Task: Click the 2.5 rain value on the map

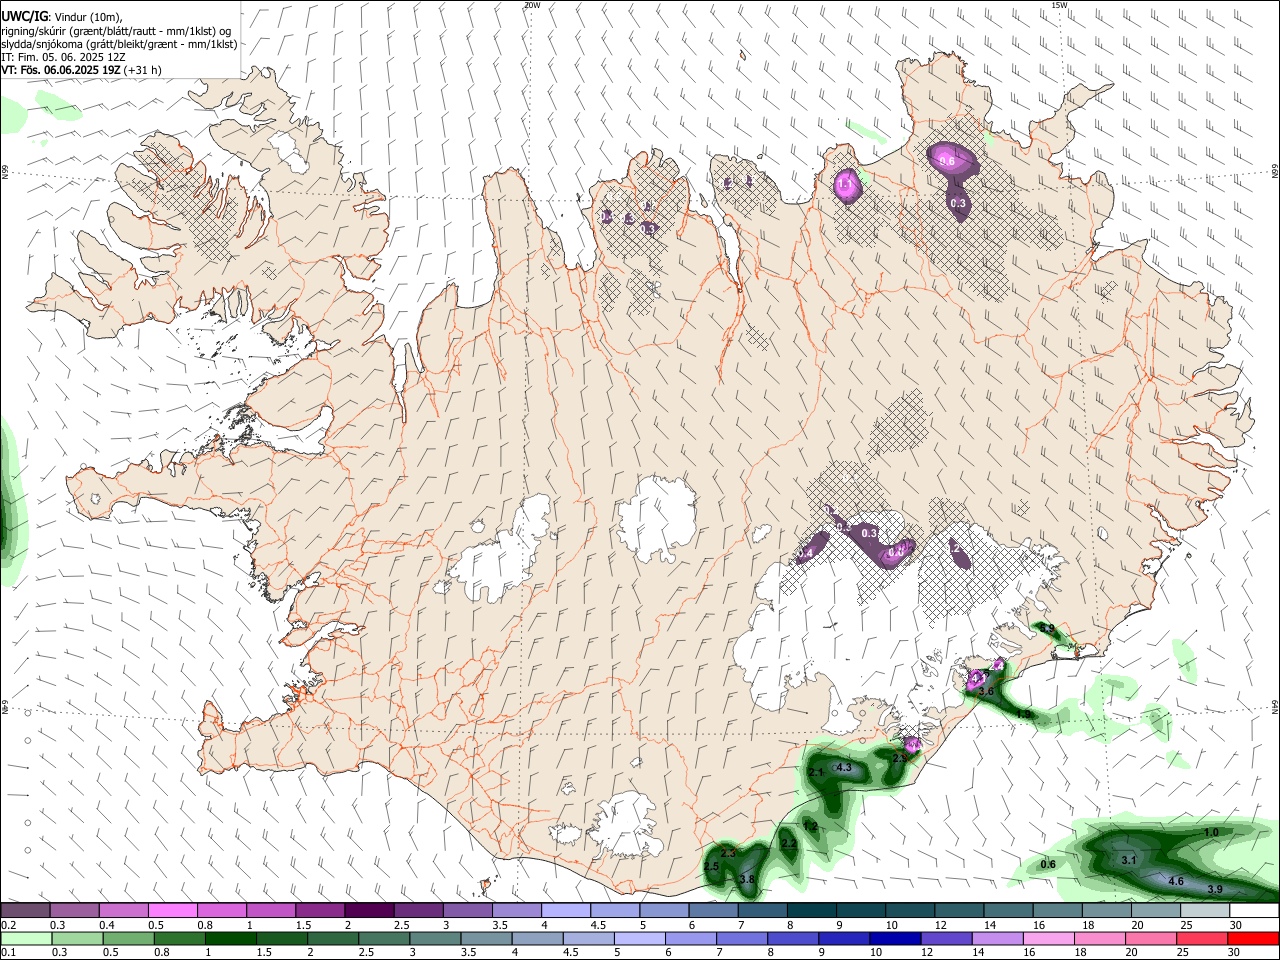Action: coord(711,866)
